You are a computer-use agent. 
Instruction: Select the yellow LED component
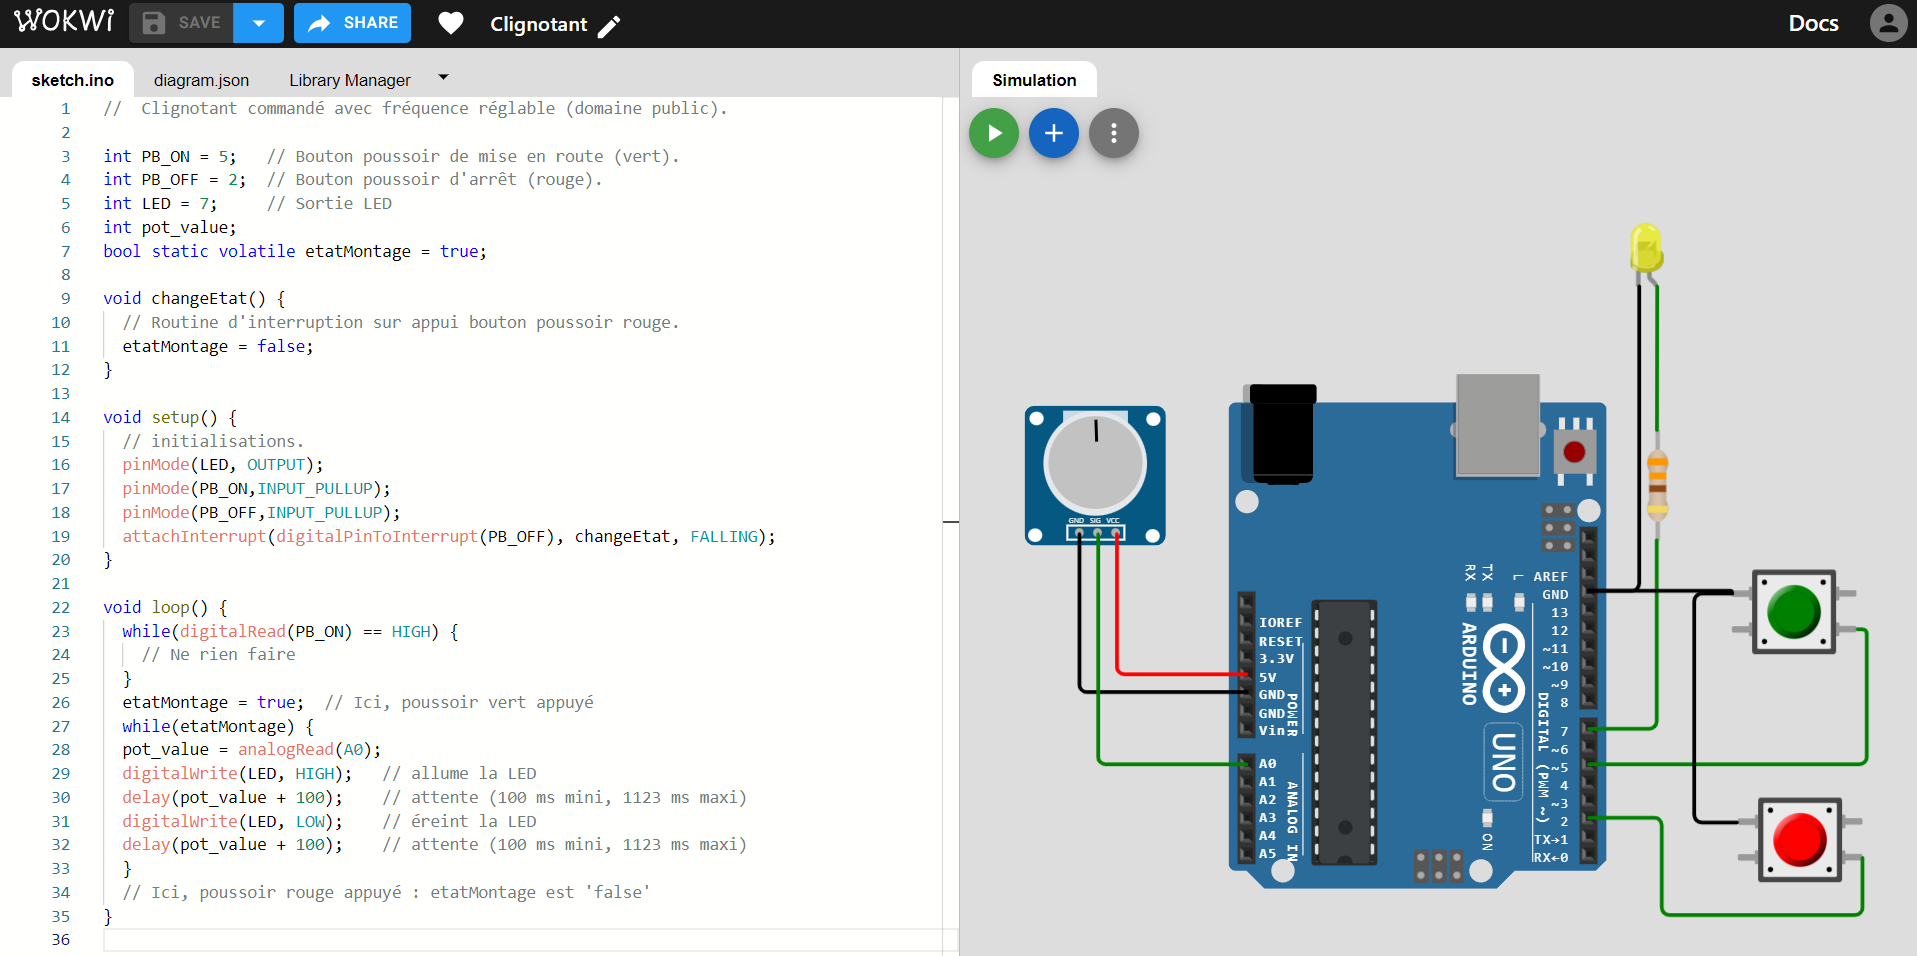click(1646, 248)
